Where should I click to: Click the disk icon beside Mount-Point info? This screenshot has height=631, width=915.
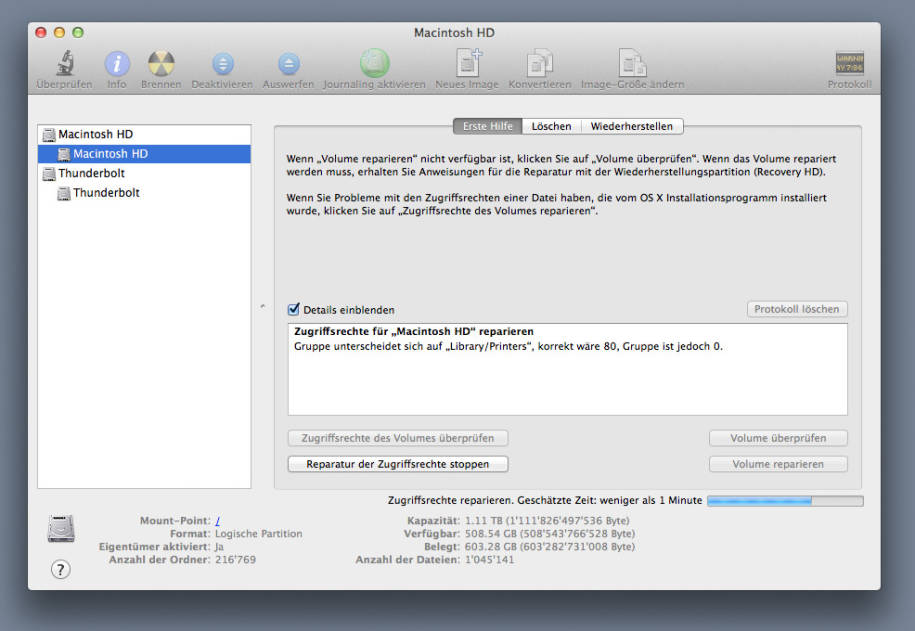tap(61, 528)
